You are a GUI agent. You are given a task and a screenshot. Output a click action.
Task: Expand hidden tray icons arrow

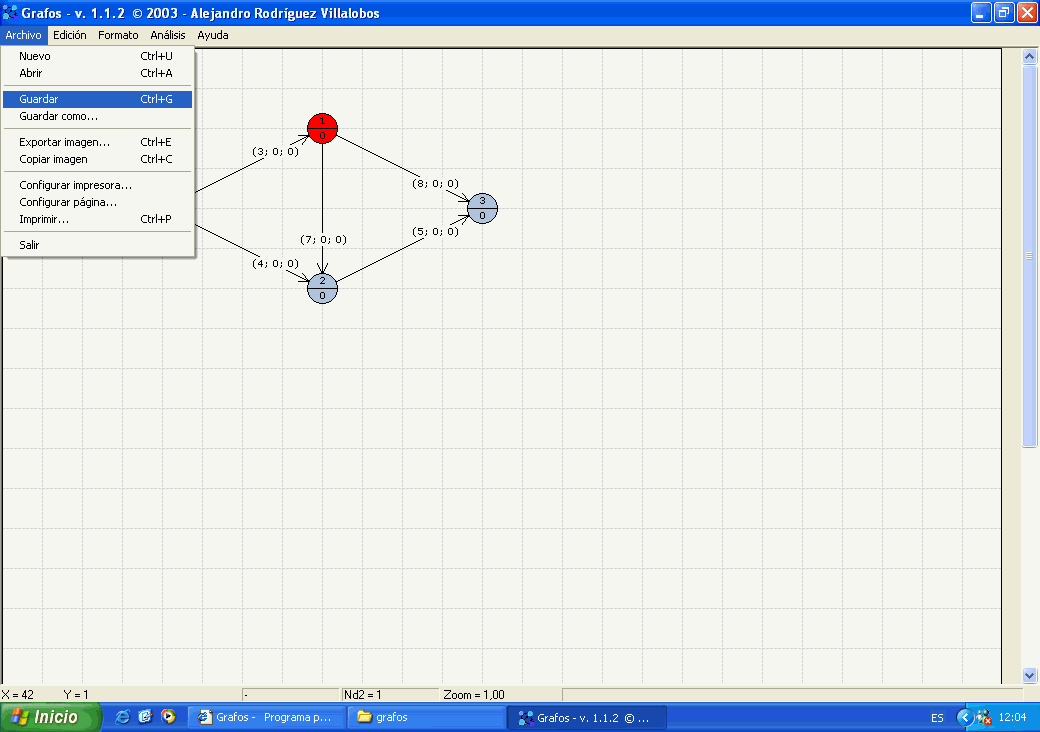pos(964,717)
